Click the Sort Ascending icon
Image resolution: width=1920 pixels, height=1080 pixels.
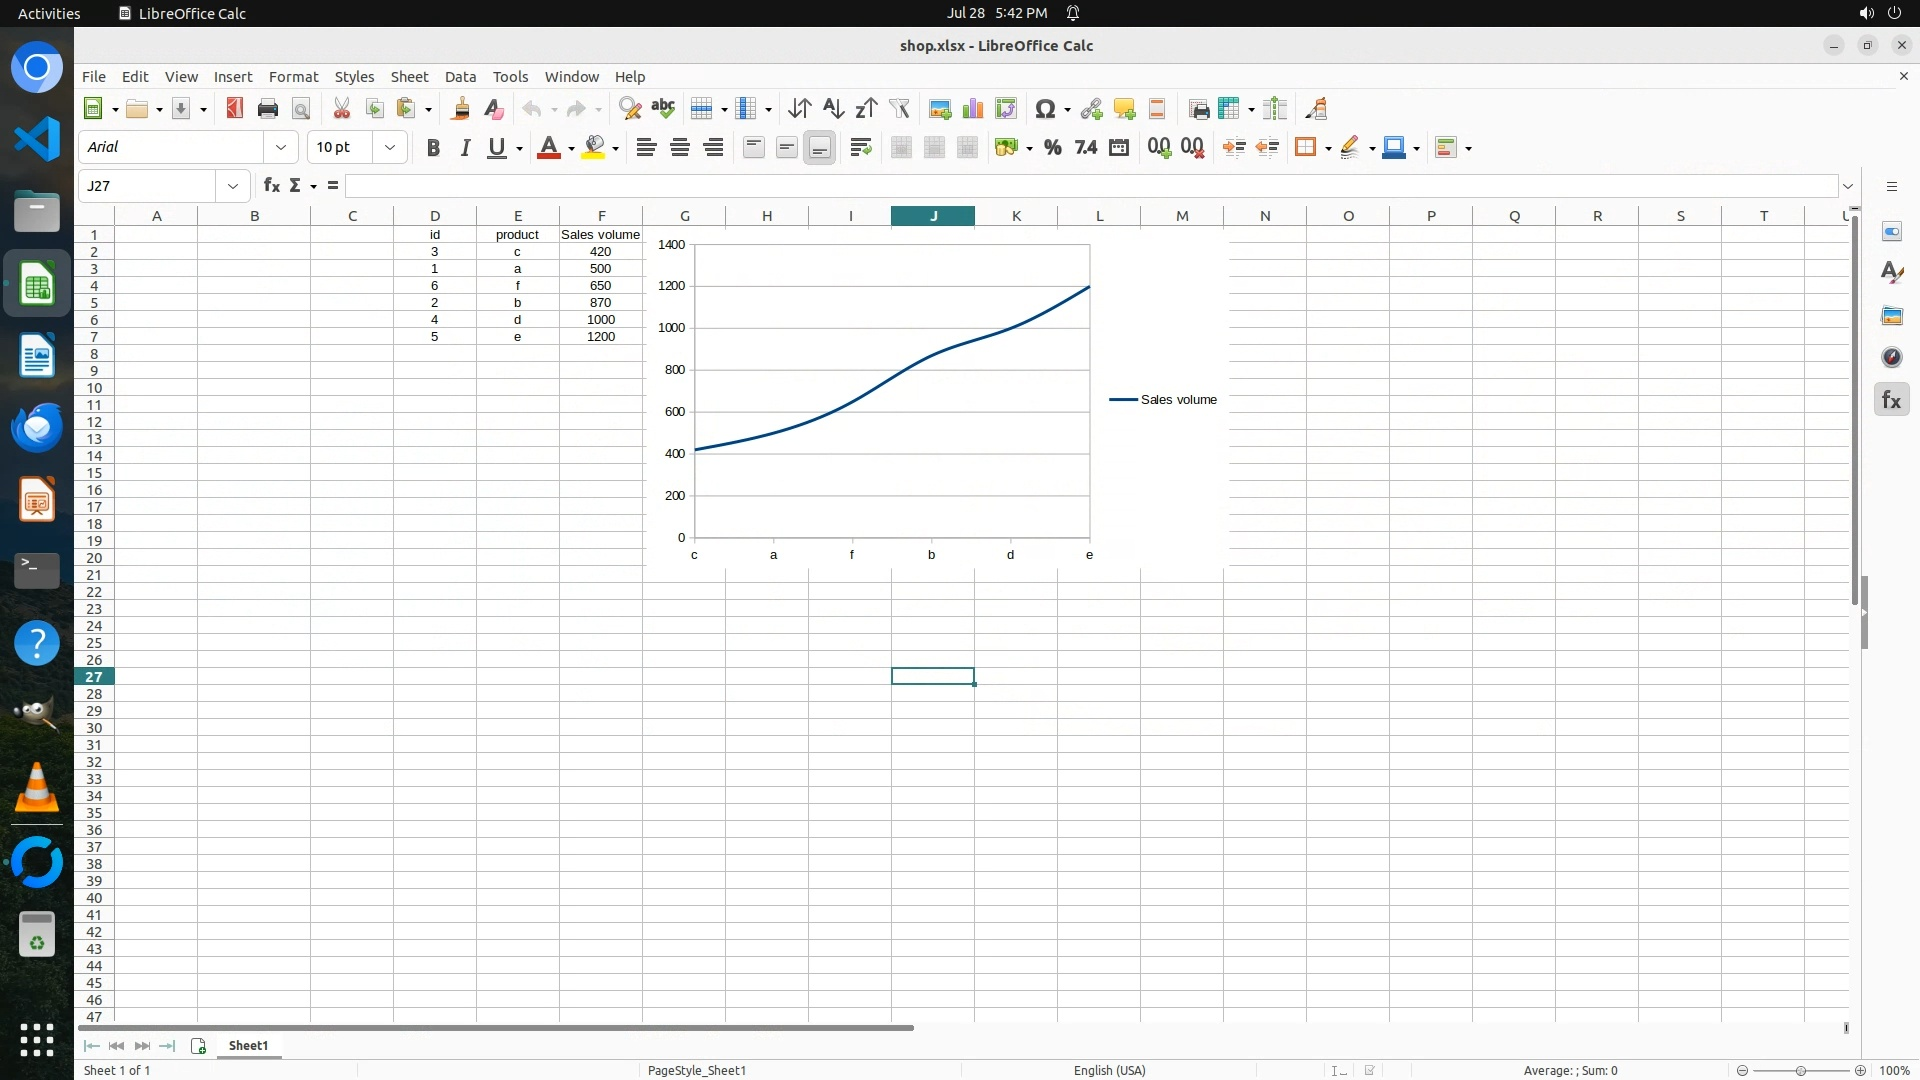pyautogui.click(x=833, y=109)
